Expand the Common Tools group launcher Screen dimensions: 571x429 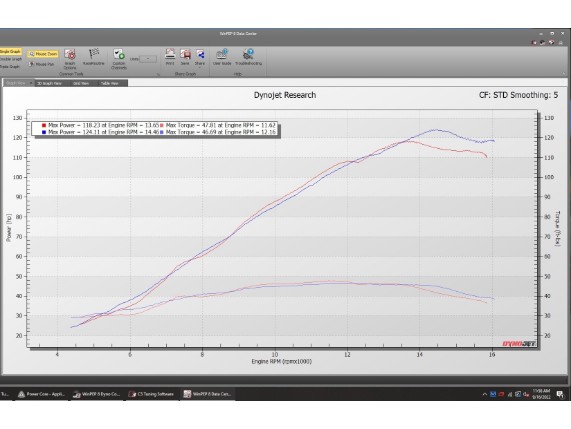click(x=158, y=74)
